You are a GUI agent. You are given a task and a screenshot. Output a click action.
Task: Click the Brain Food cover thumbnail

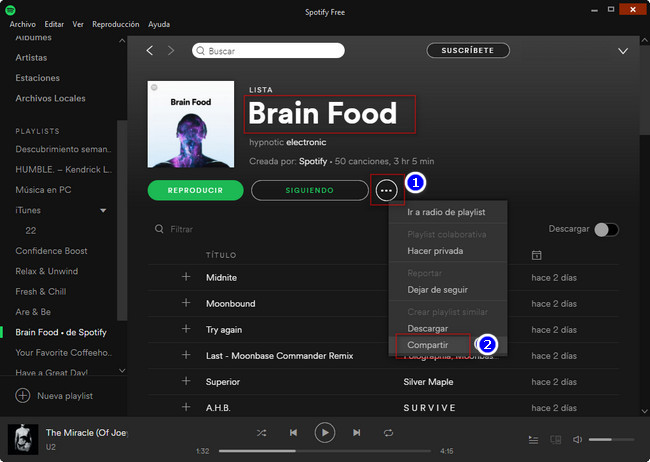(191, 124)
